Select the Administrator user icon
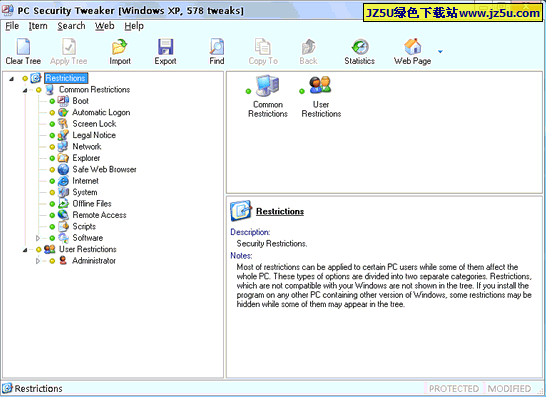Screen dimensions: 546x397 click(x=63, y=260)
